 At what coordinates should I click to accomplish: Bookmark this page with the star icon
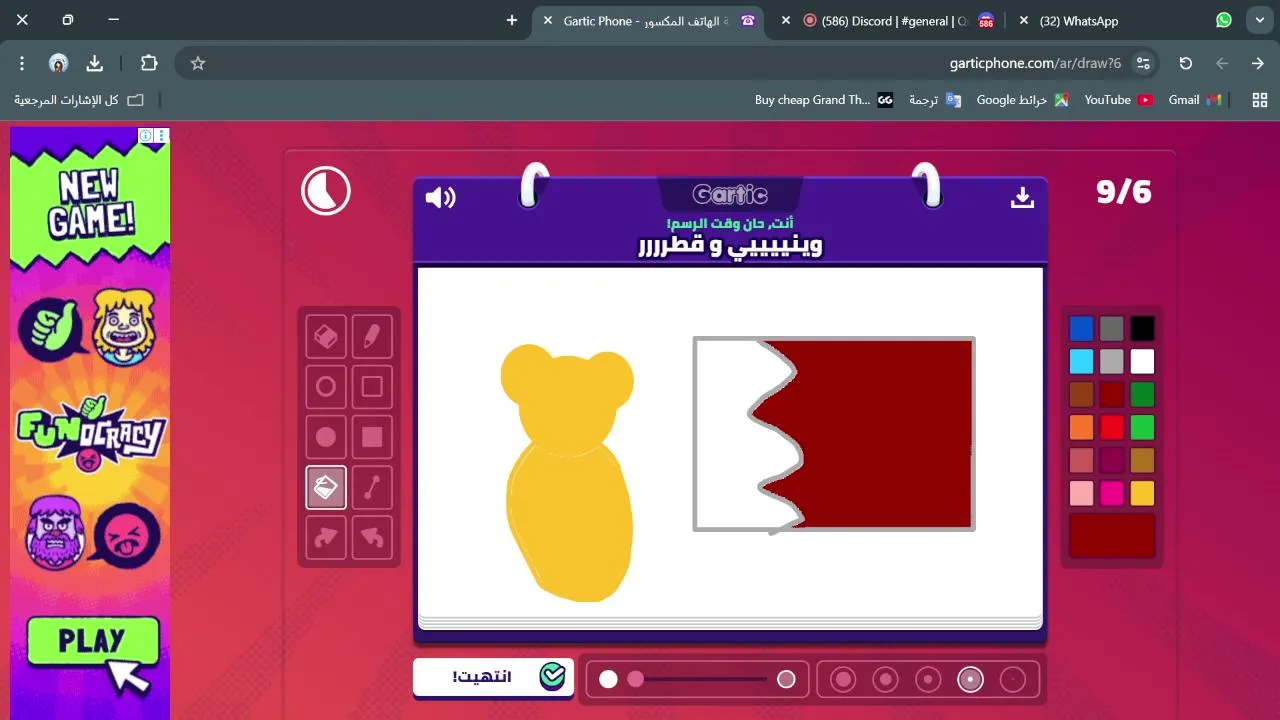tap(198, 63)
